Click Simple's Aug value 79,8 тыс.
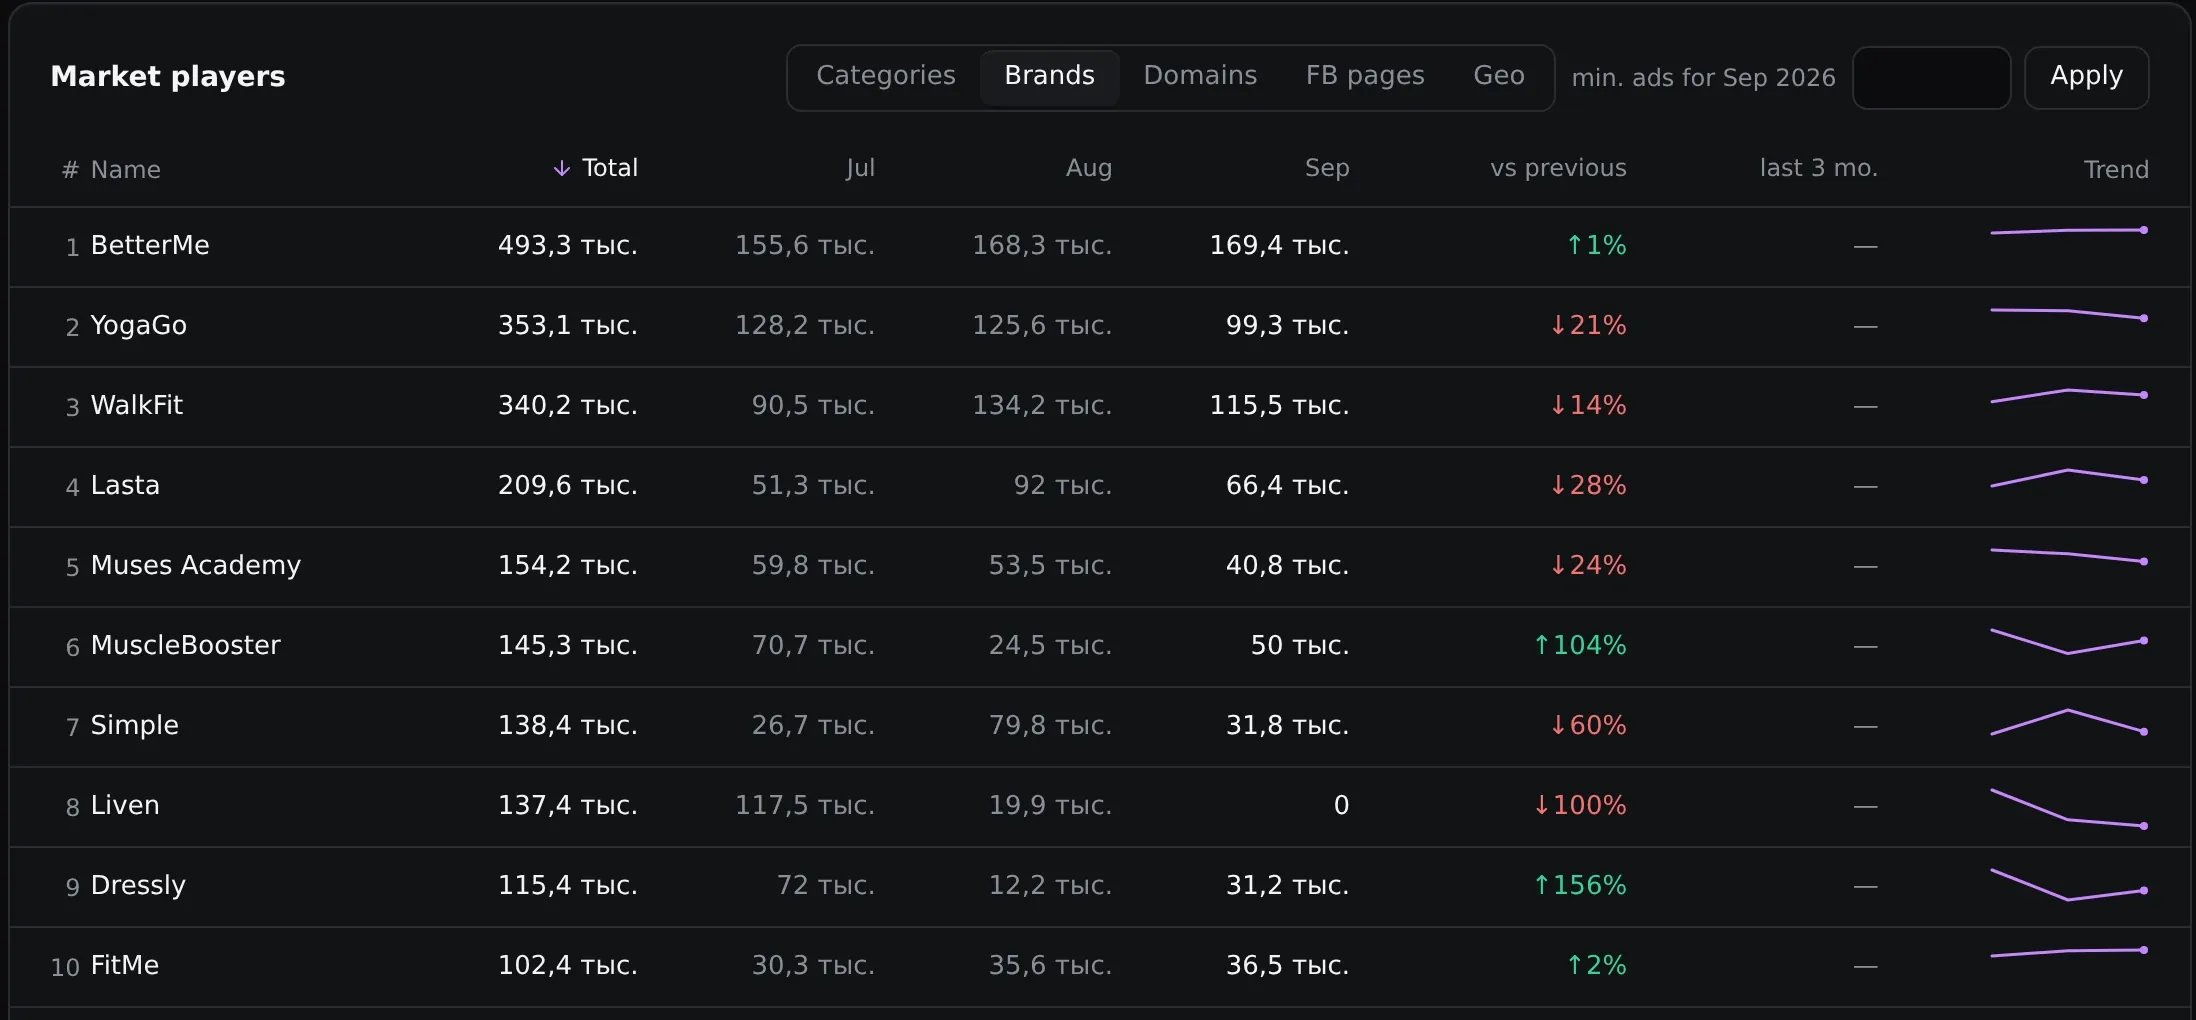2196x1020 pixels. pos(1051,725)
